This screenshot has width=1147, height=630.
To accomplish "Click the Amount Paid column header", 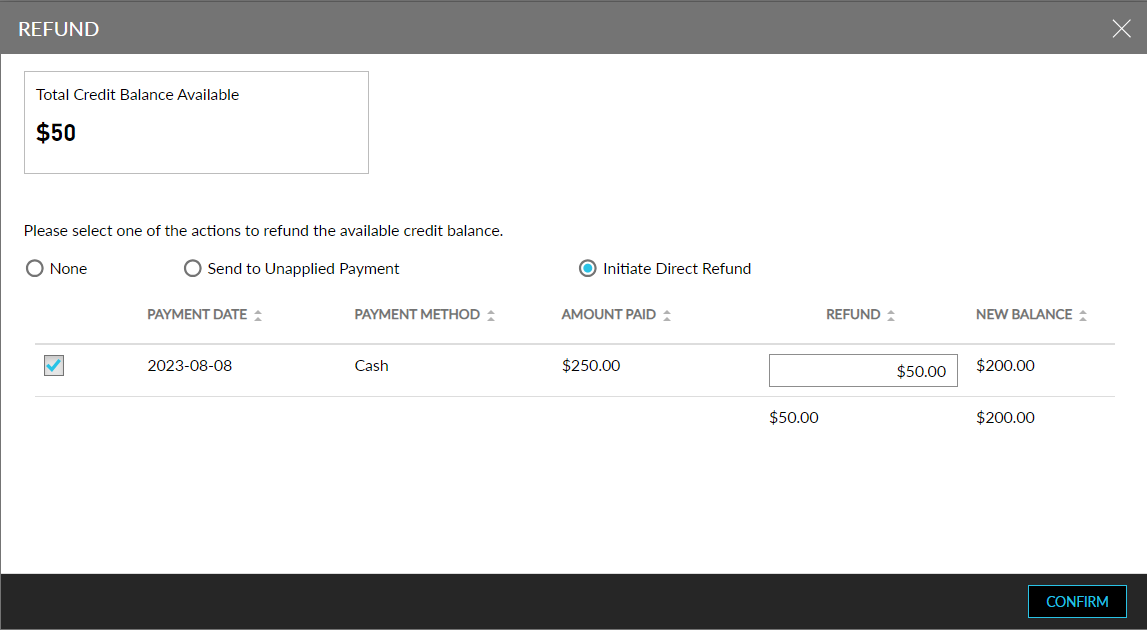I will 609,313.
